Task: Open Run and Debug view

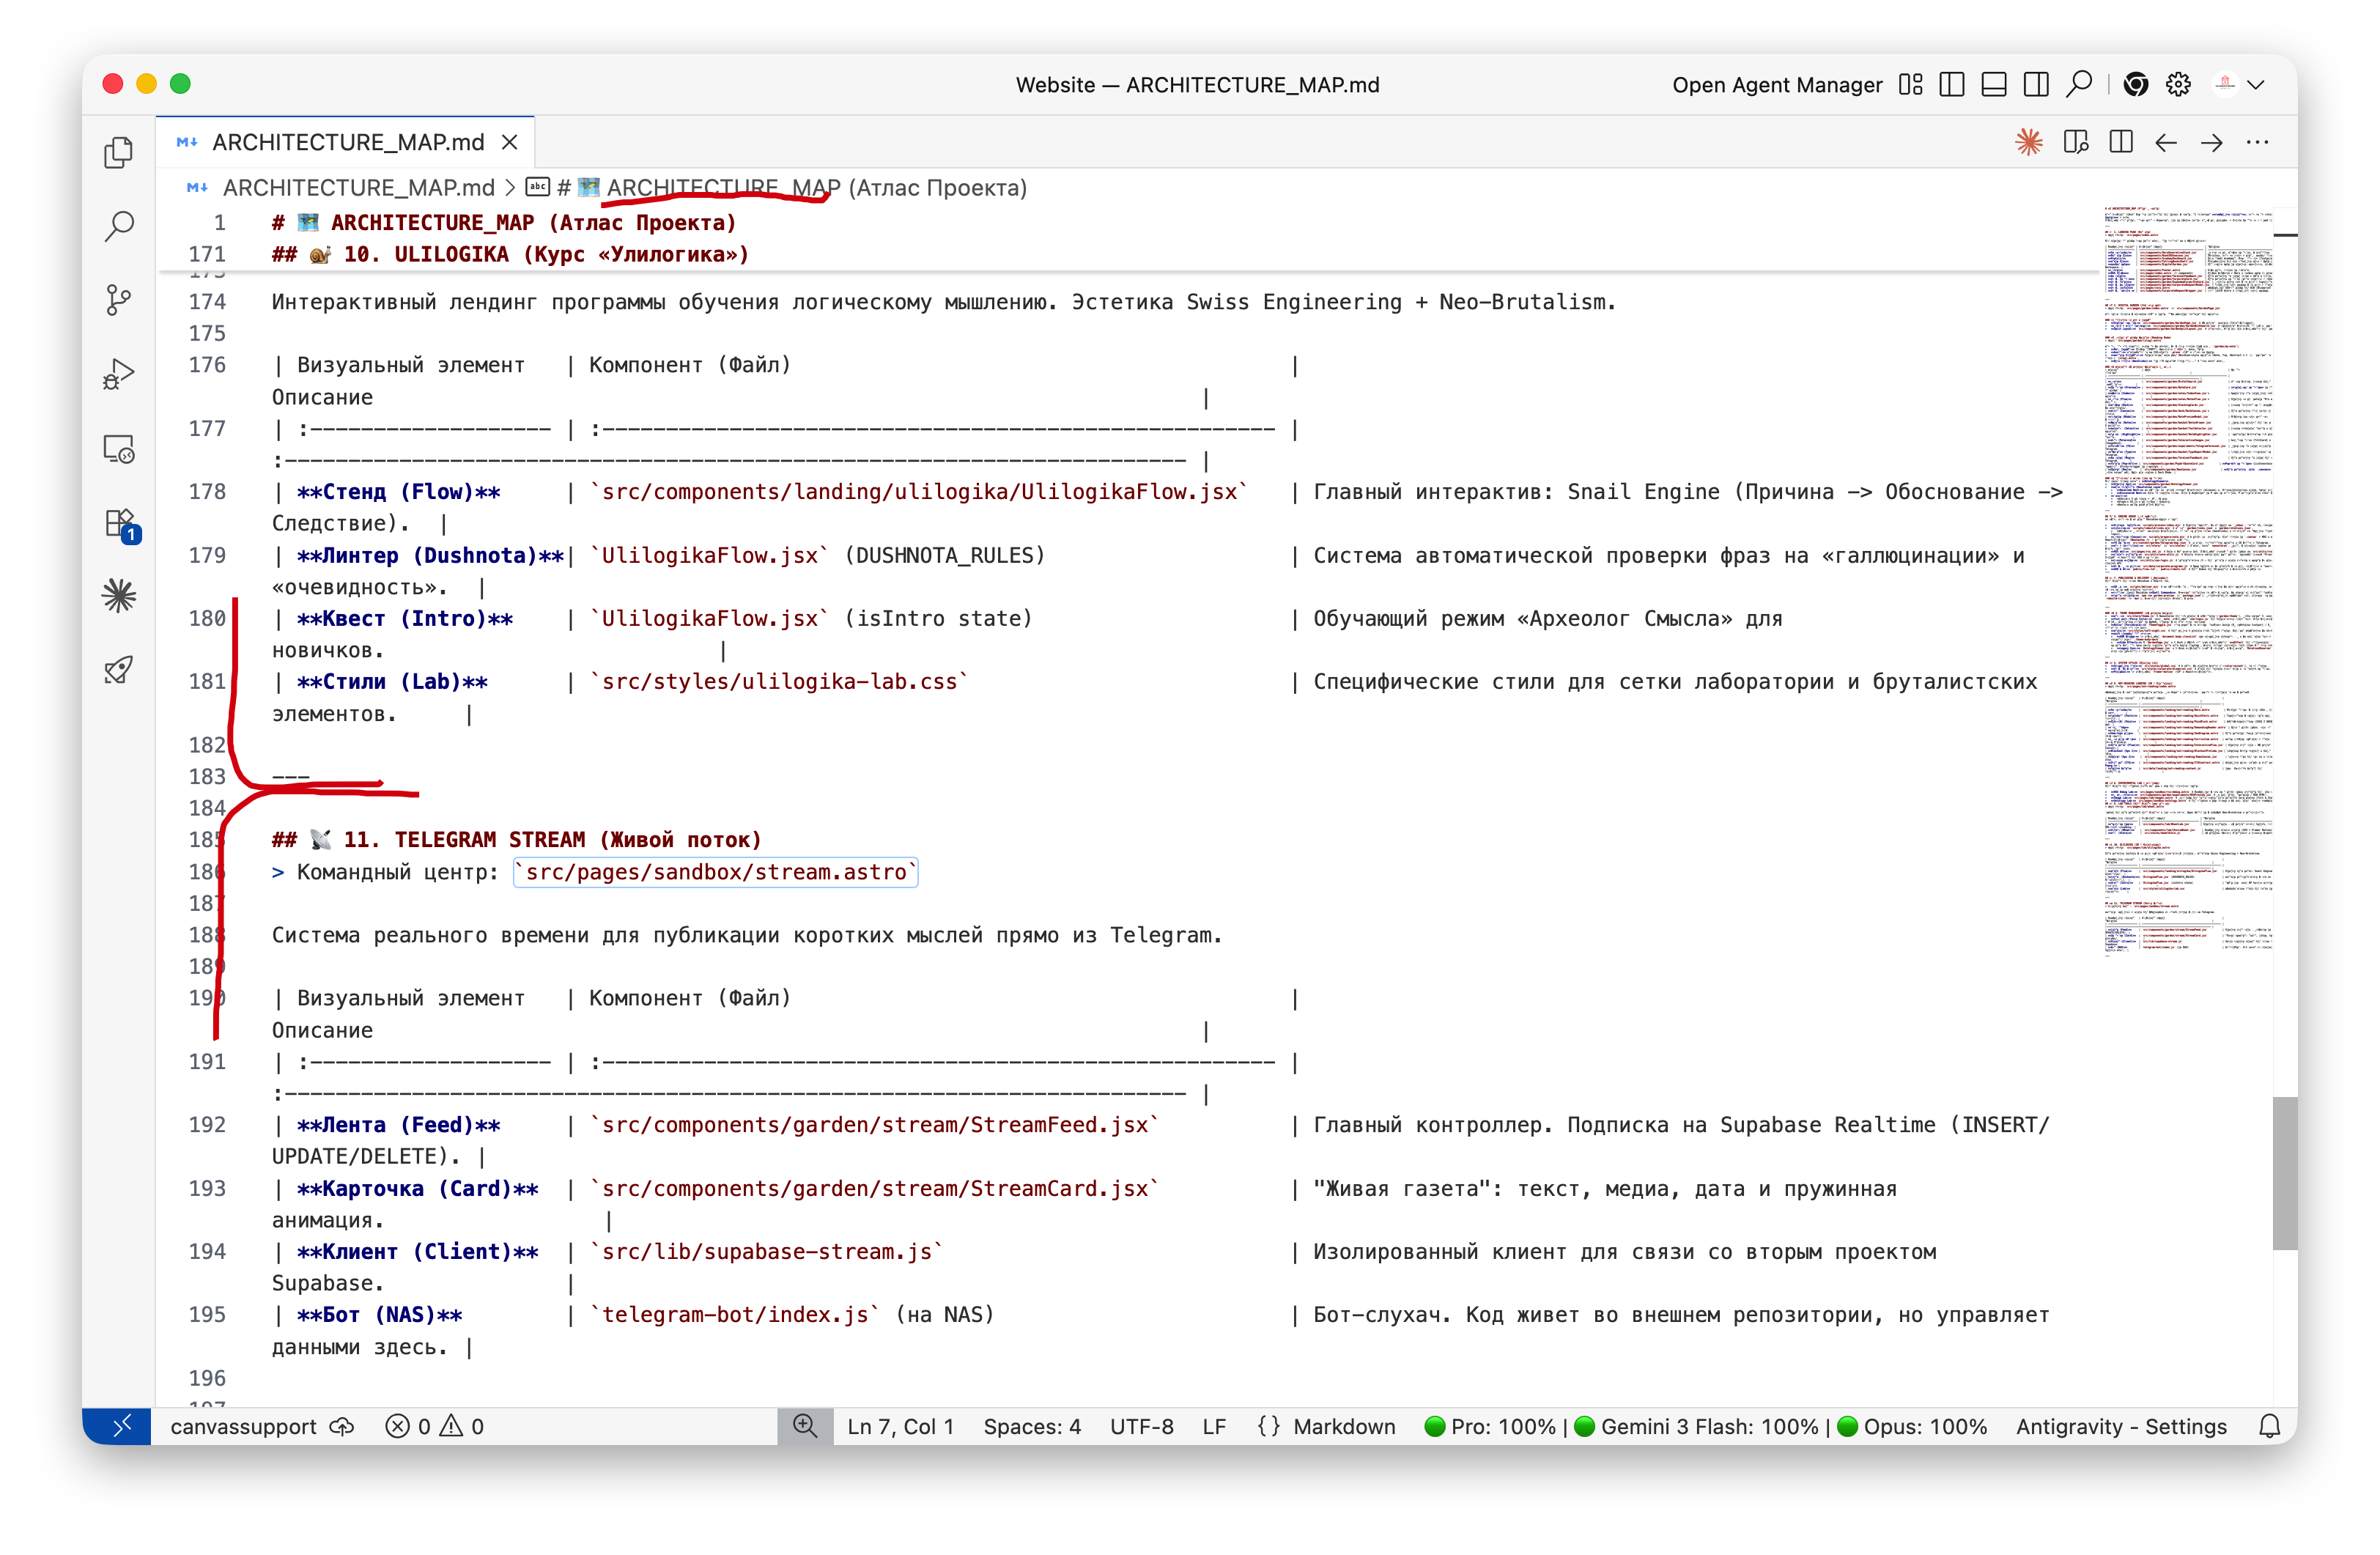Action: point(119,374)
